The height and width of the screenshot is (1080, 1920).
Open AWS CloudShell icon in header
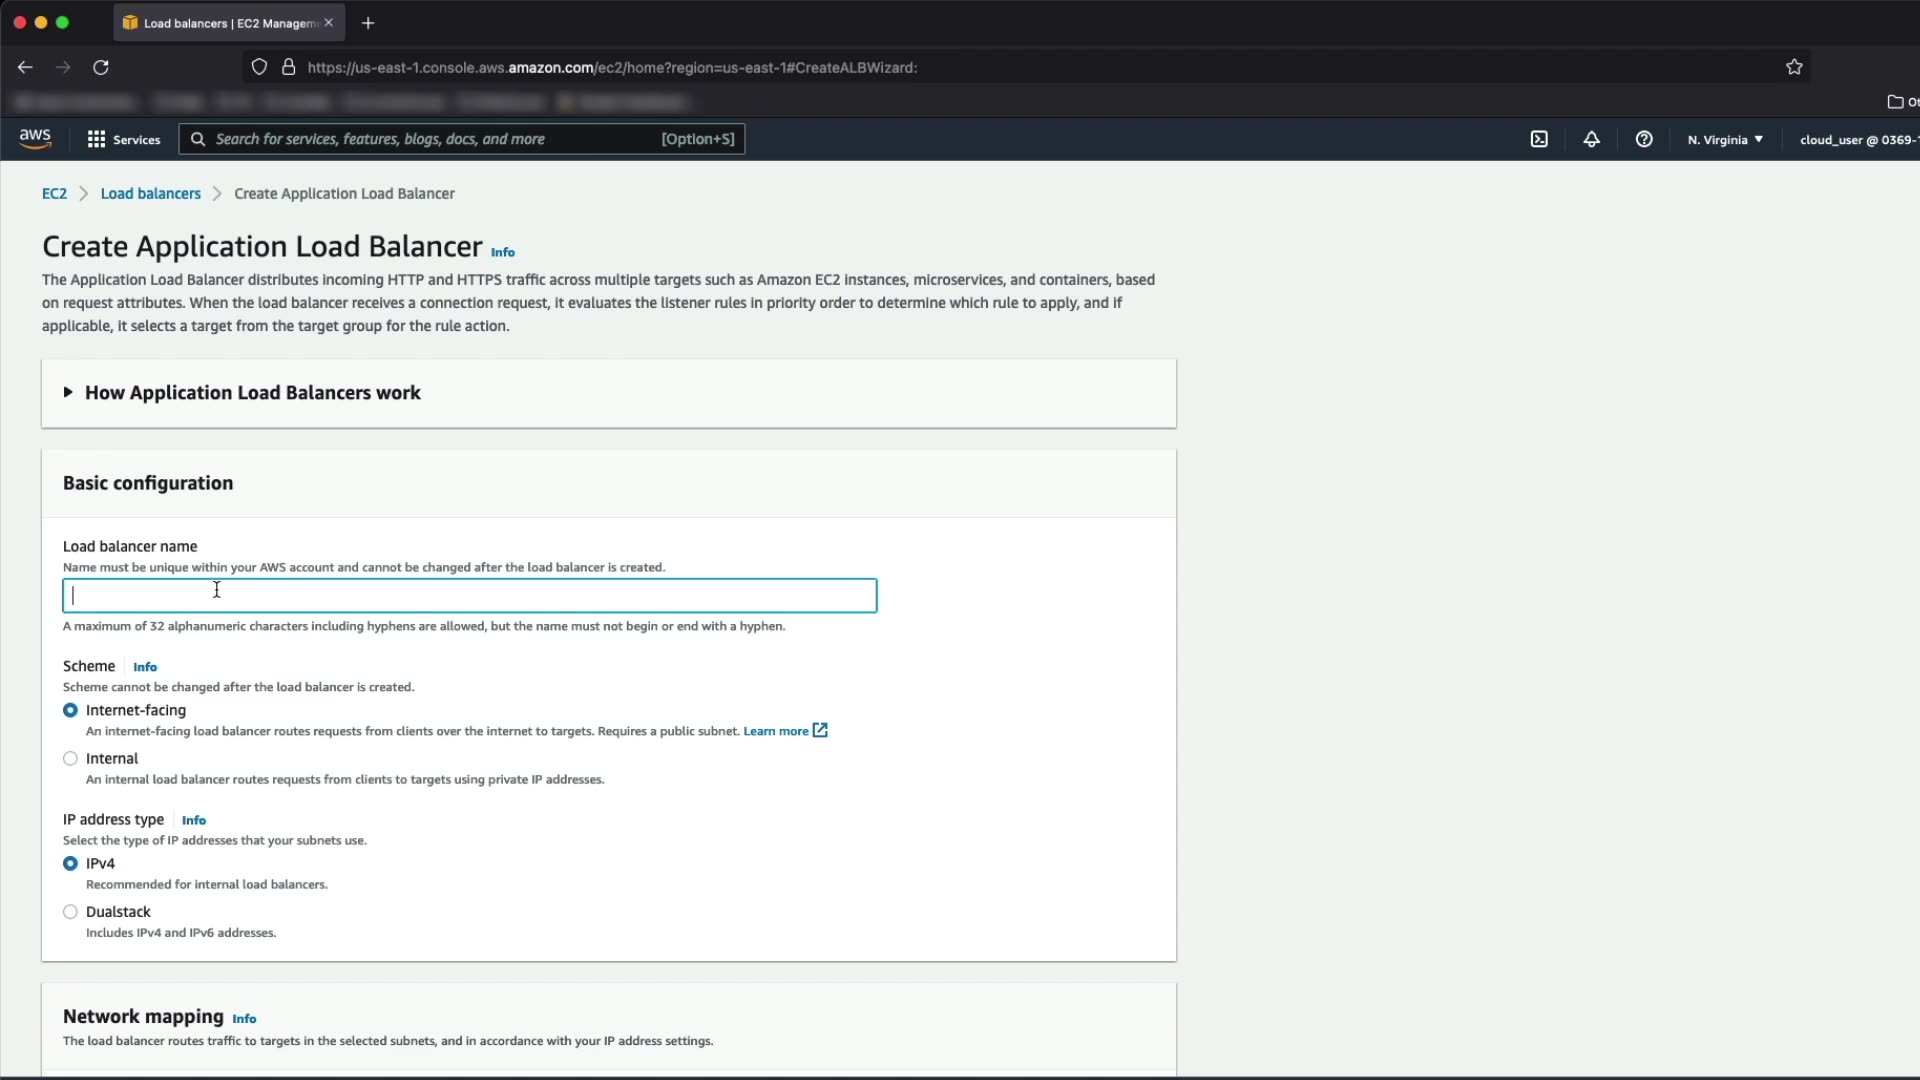(1539, 139)
